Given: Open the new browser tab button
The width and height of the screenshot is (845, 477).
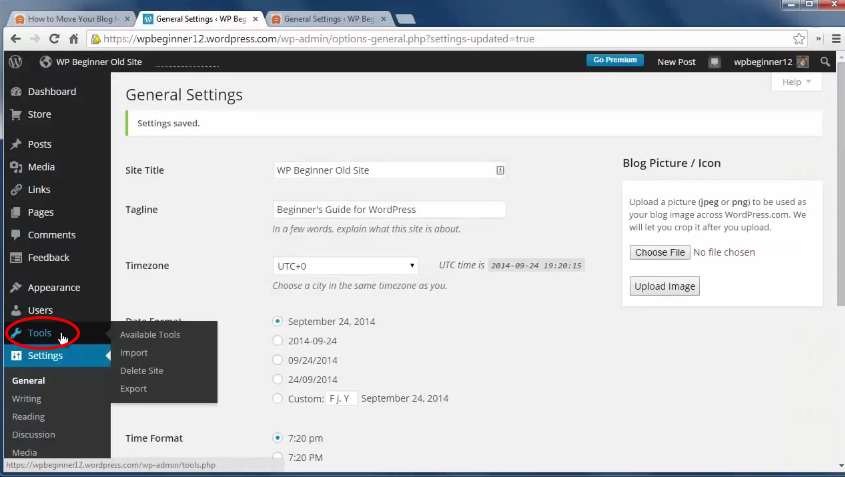Looking at the screenshot, I should point(405,19).
